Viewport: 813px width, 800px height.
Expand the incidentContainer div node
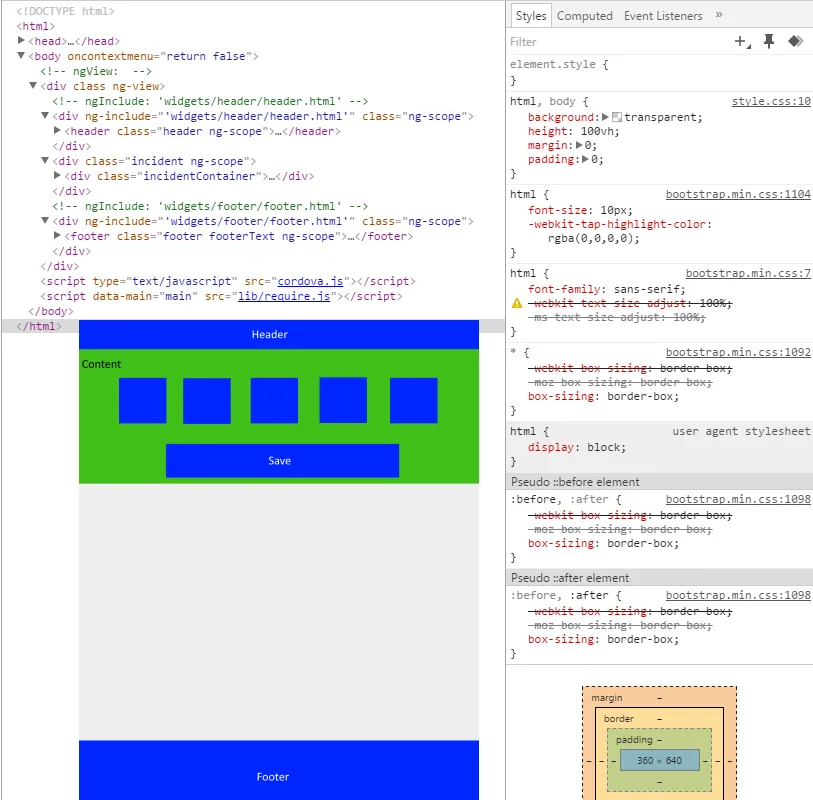(x=57, y=176)
